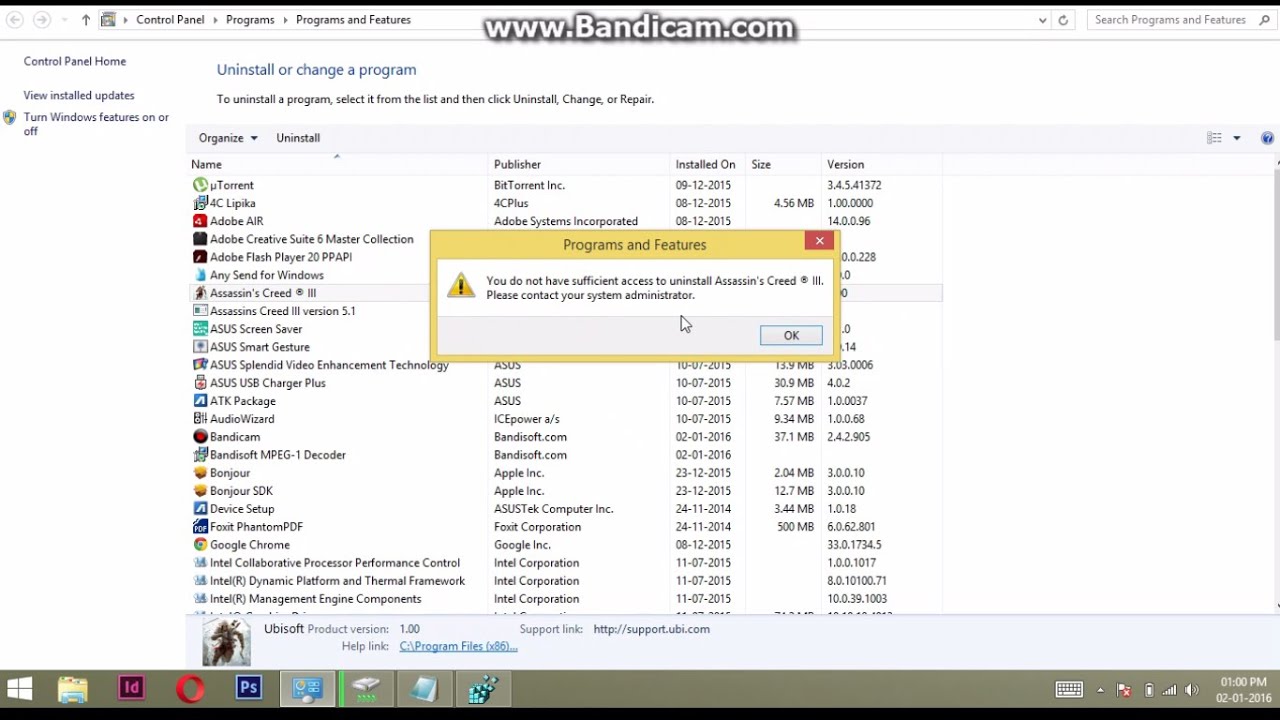Show hidden system tray icons arrow
This screenshot has height=720, width=1280.
pyautogui.click(x=1101, y=690)
